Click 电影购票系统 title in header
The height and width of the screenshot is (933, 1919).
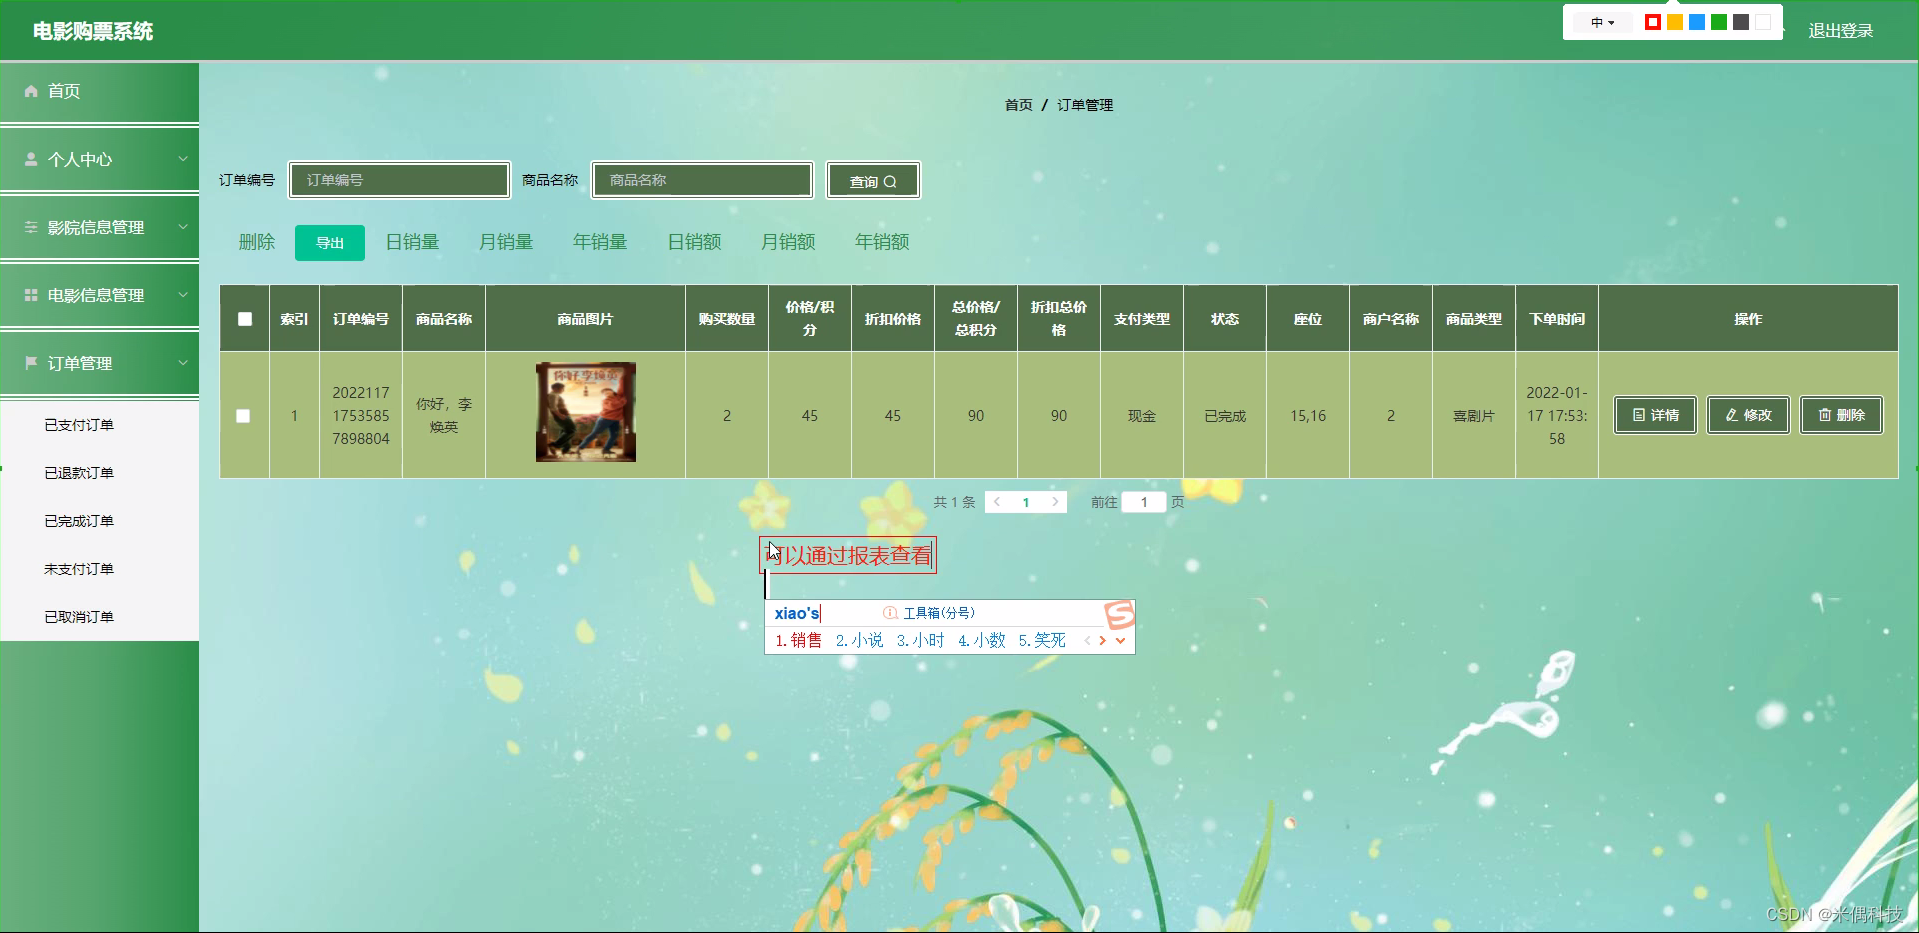(x=93, y=31)
